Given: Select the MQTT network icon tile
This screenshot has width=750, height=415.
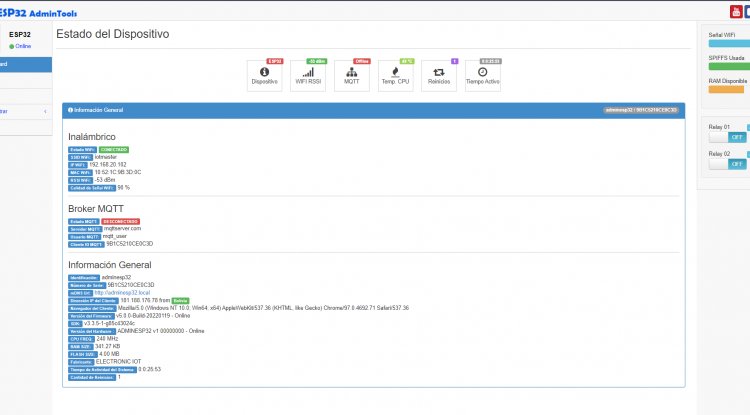Looking at the screenshot, I should [352, 76].
